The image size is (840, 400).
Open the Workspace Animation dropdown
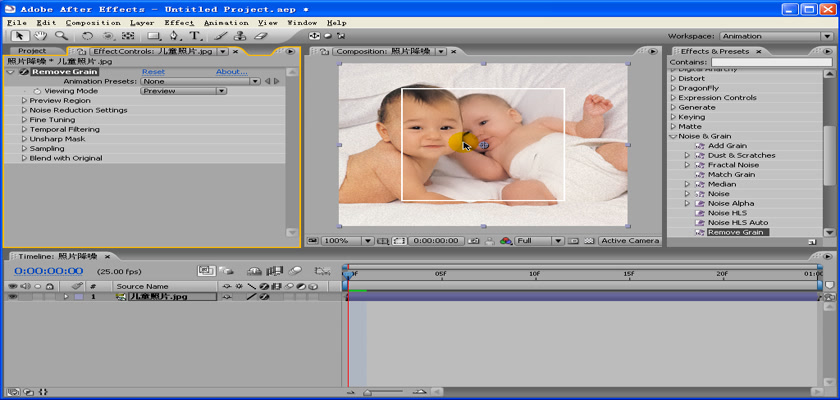coord(776,36)
